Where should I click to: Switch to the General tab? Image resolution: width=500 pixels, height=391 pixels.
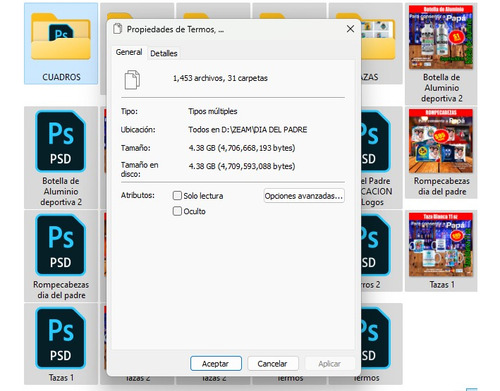[x=129, y=52]
